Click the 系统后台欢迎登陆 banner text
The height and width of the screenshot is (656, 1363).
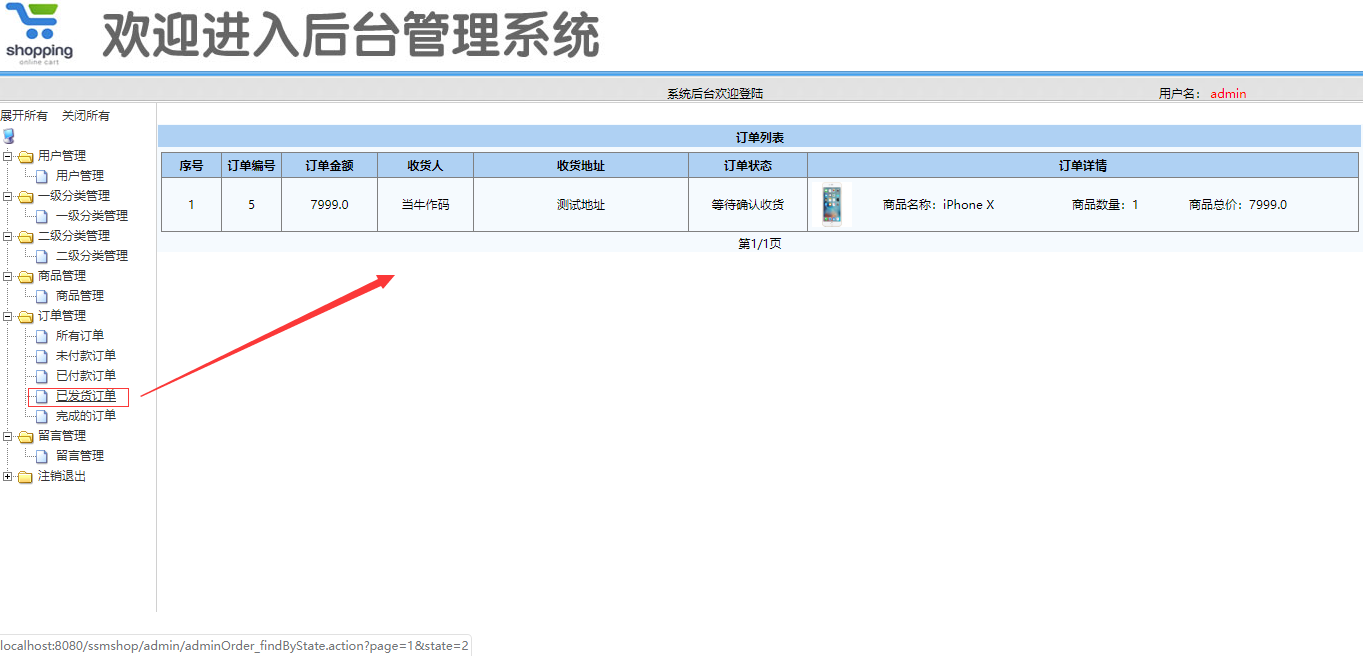[x=715, y=94]
